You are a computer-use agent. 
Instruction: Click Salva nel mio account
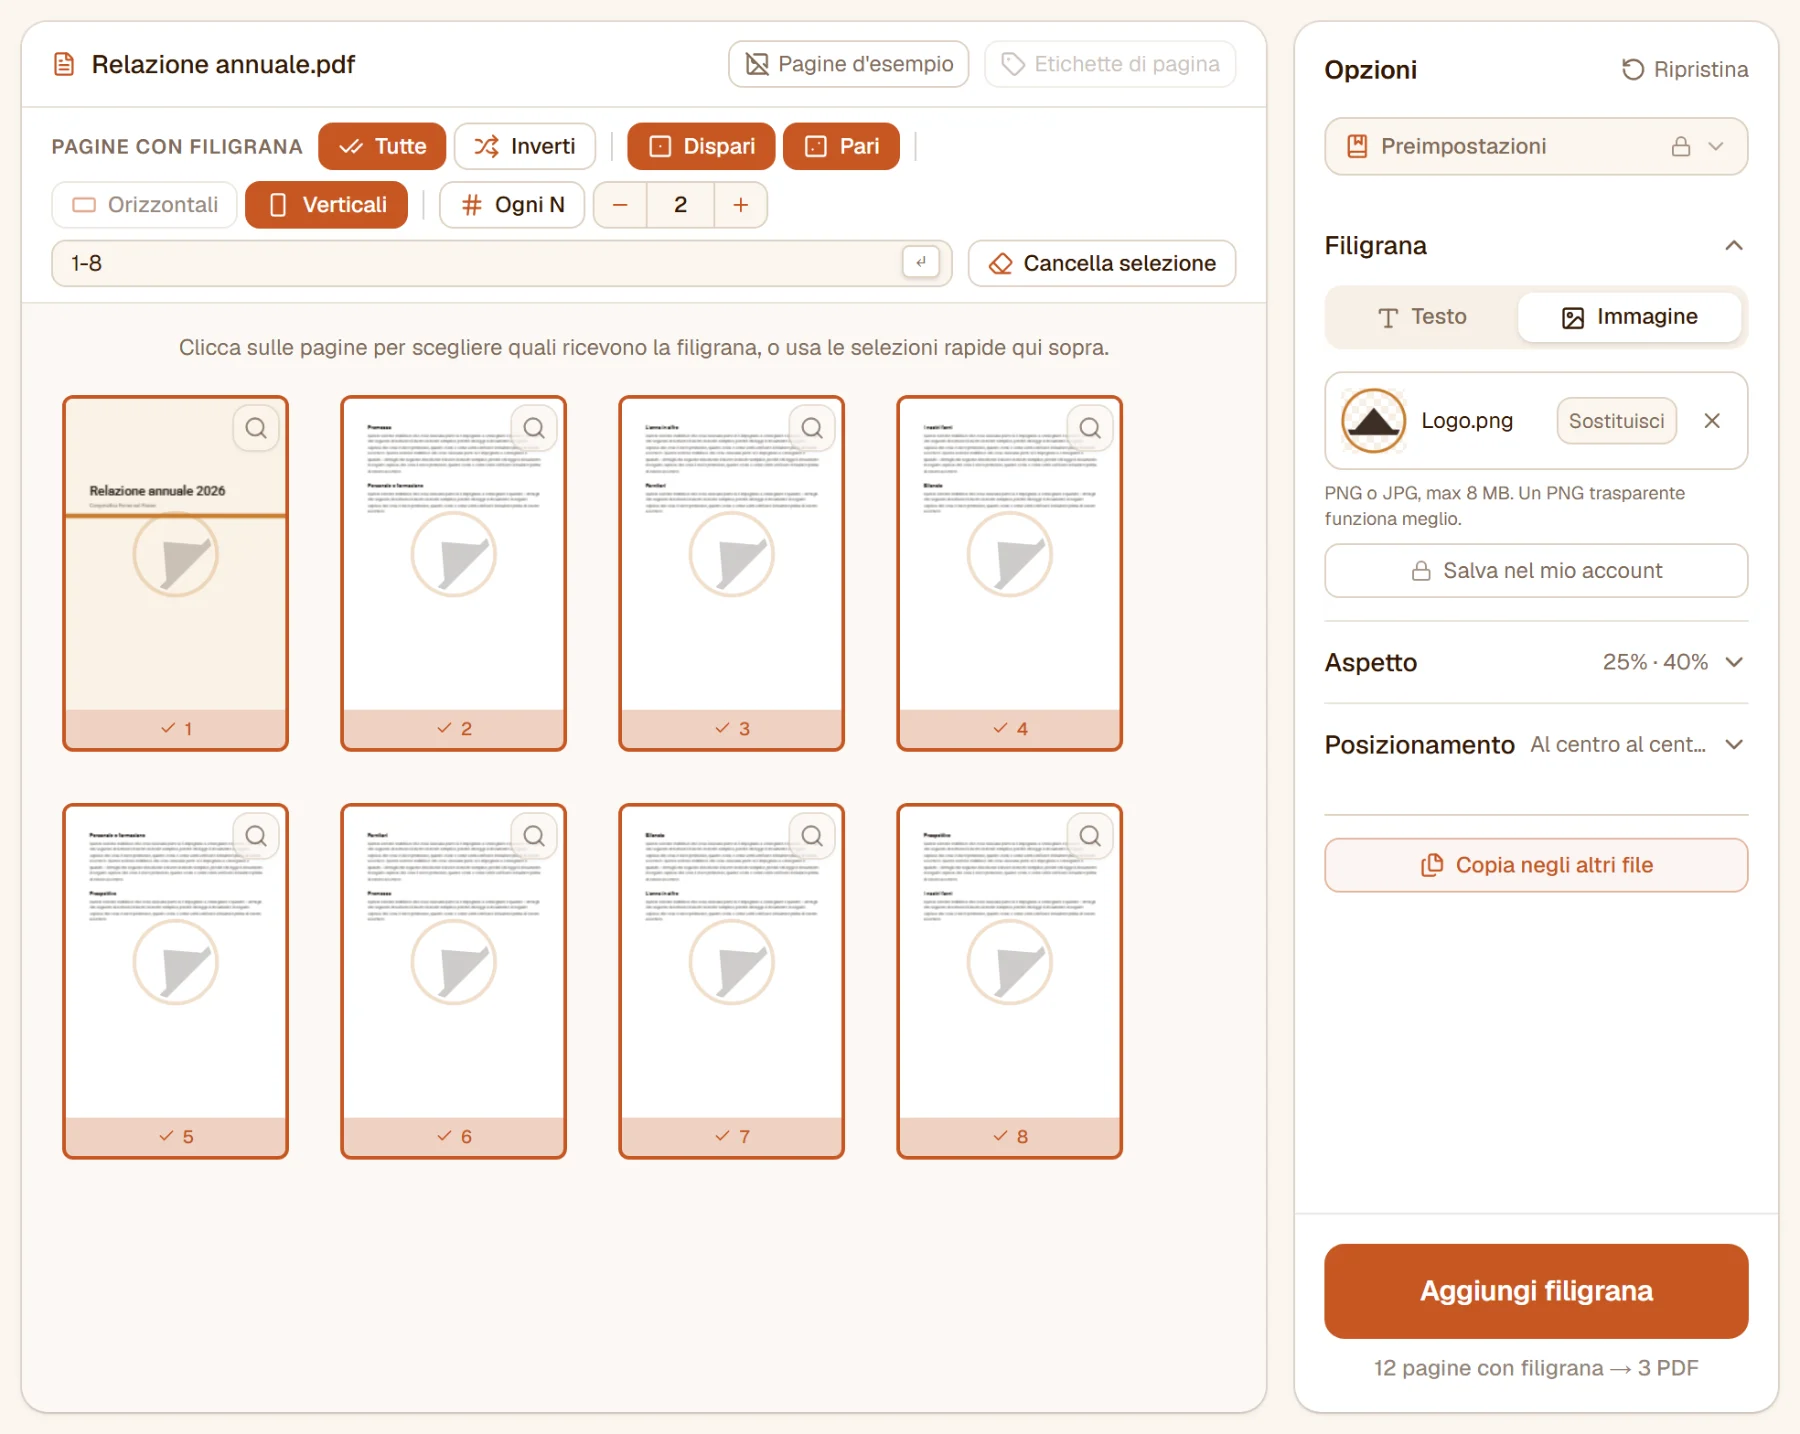tap(1536, 571)
